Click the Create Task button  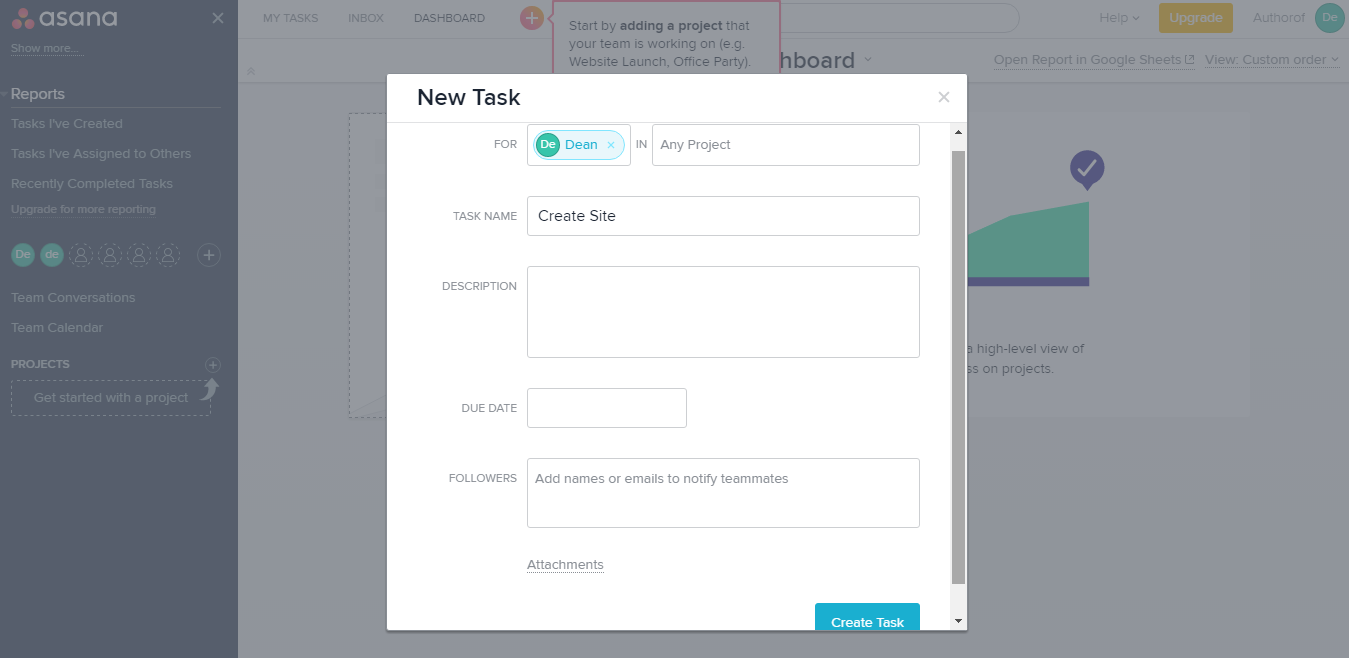pyautogui.click(x=867, y=619)
